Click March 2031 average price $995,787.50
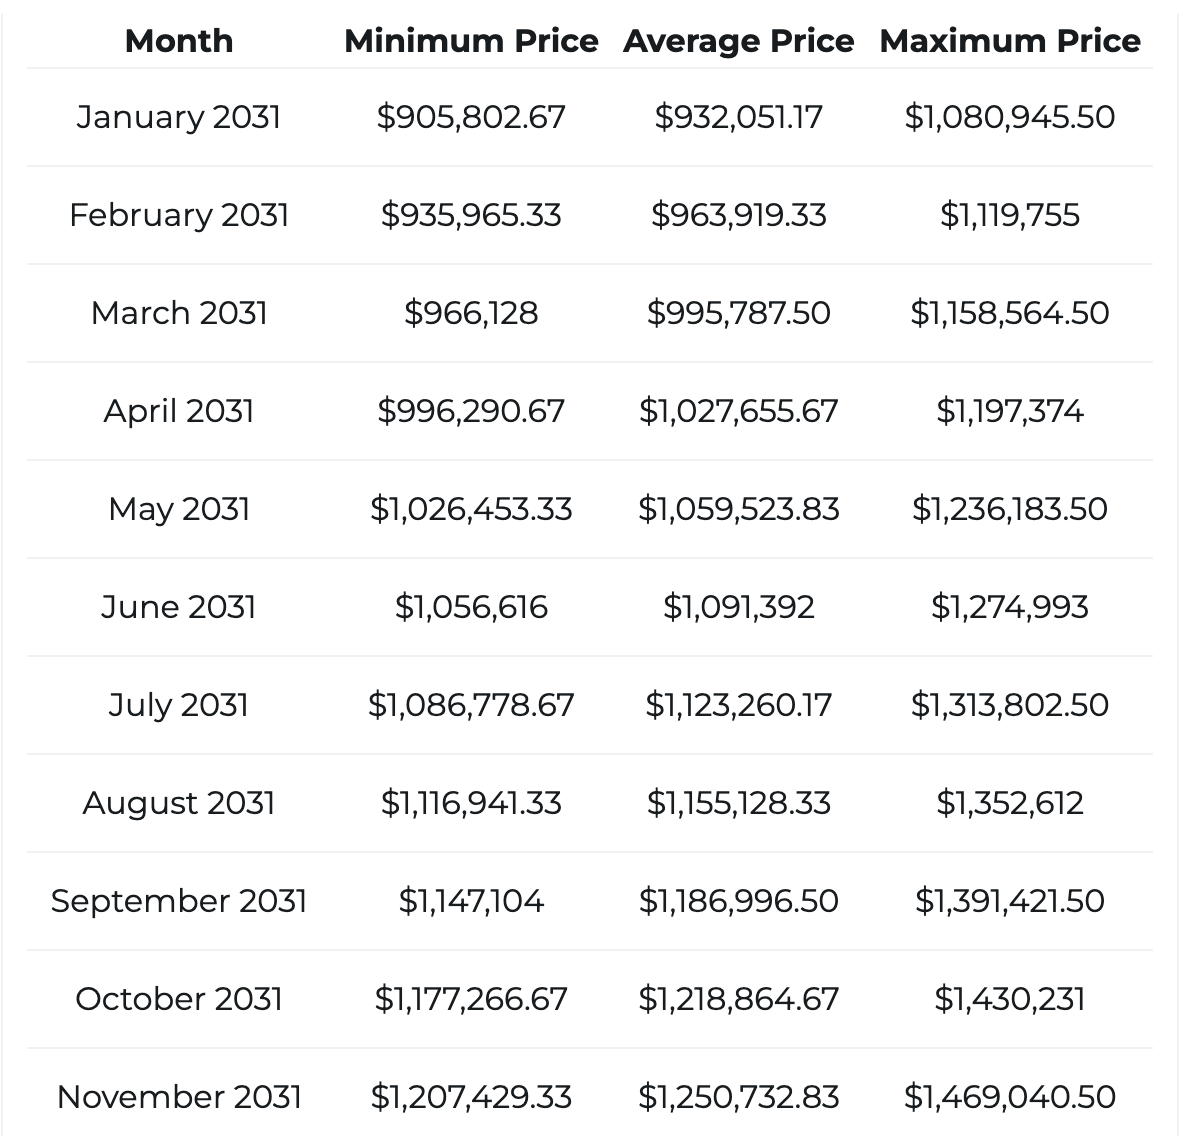Image resolution: width=1180 pixels, height=1136 pixels. (x=738, y=313)
